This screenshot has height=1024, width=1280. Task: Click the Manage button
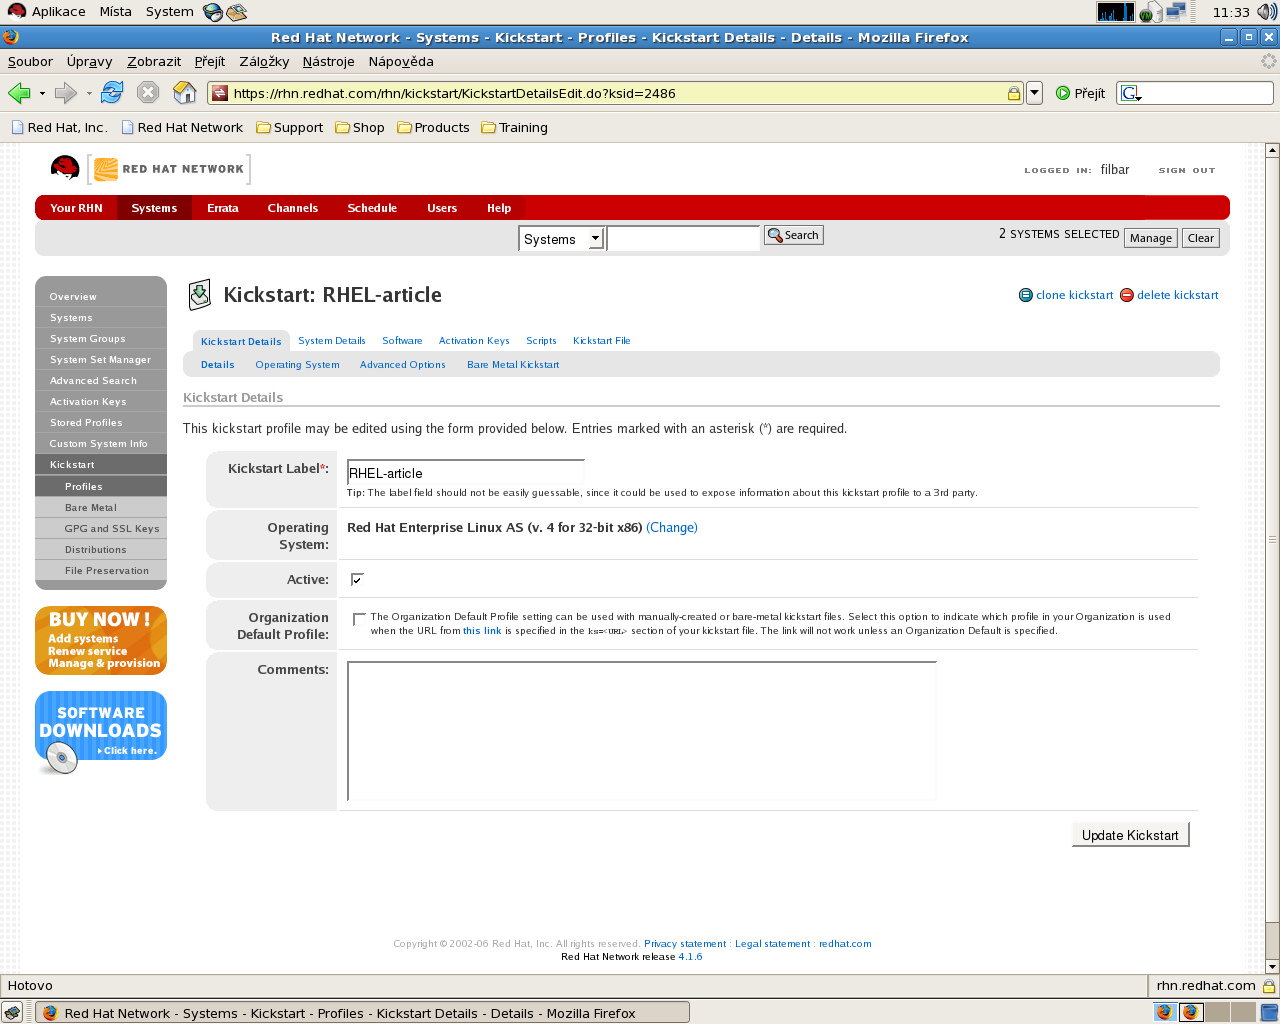pyautogui.click(x=1151, y=238)
